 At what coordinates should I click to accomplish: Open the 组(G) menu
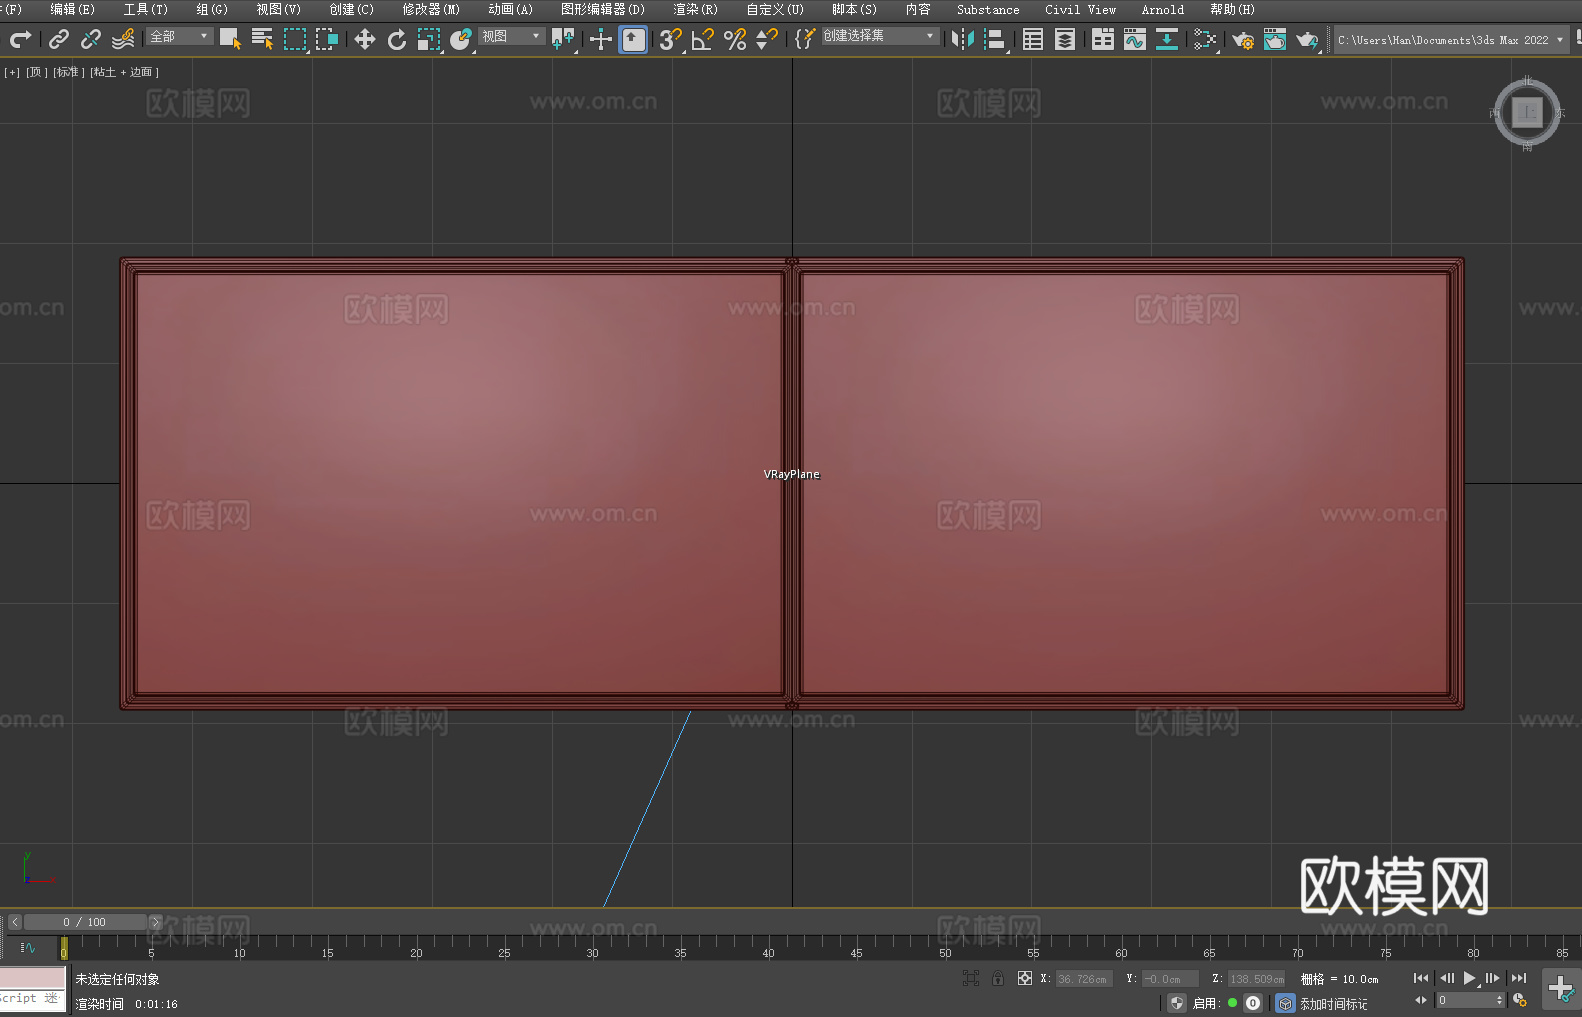click(x=212, y=9)
